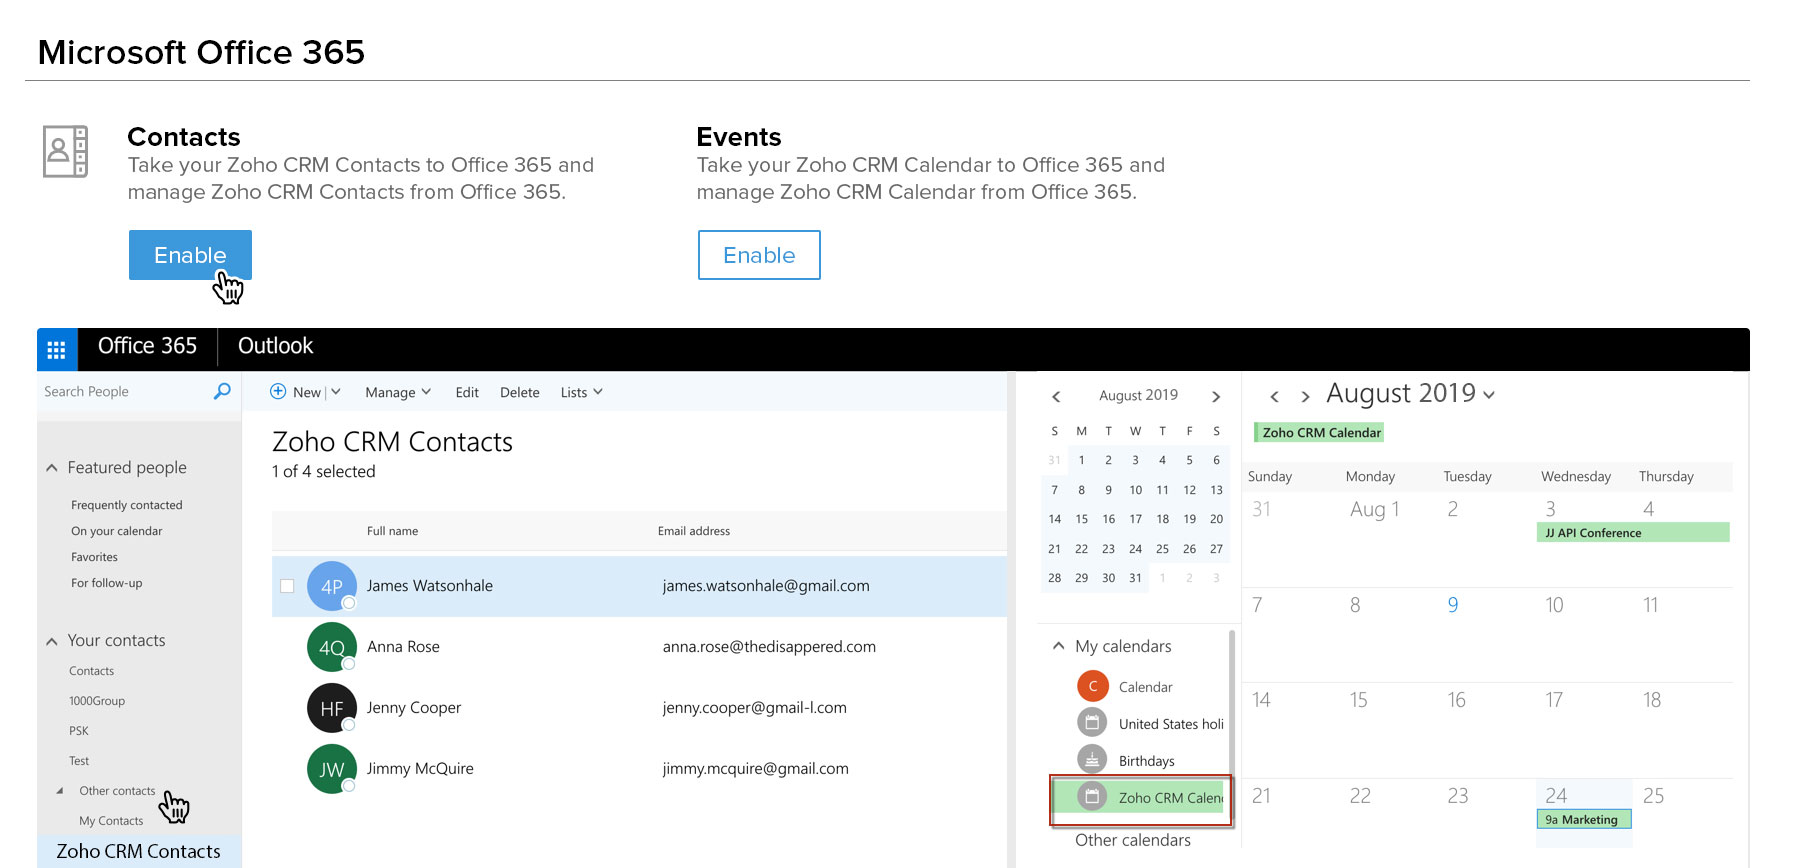
Task: Enable Zoho CRM Contacts sync
Action: click(190, 255)
